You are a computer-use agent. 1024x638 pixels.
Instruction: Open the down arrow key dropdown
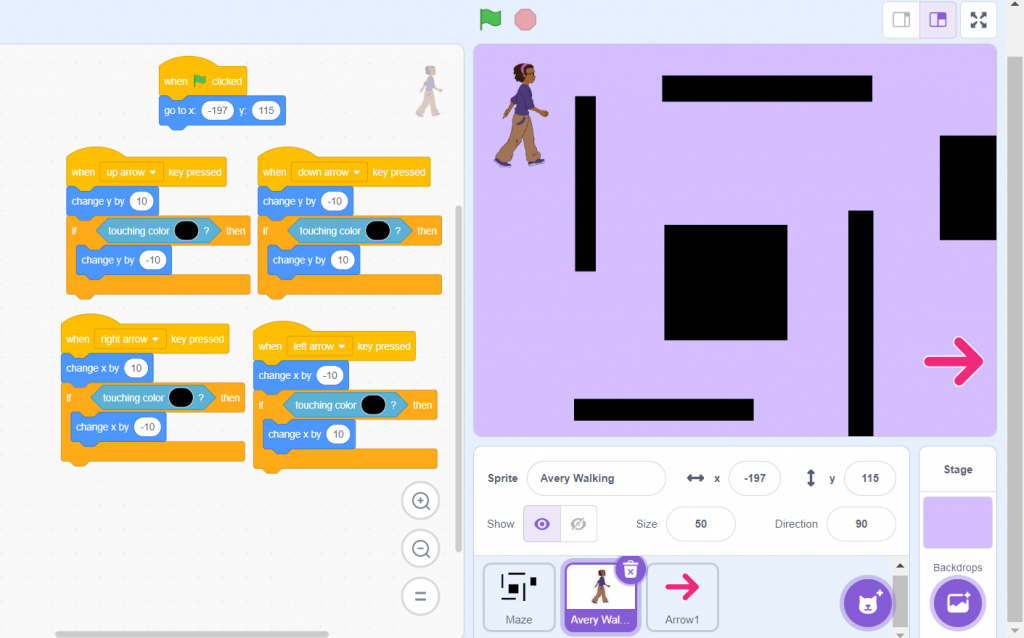pos(328,172)
